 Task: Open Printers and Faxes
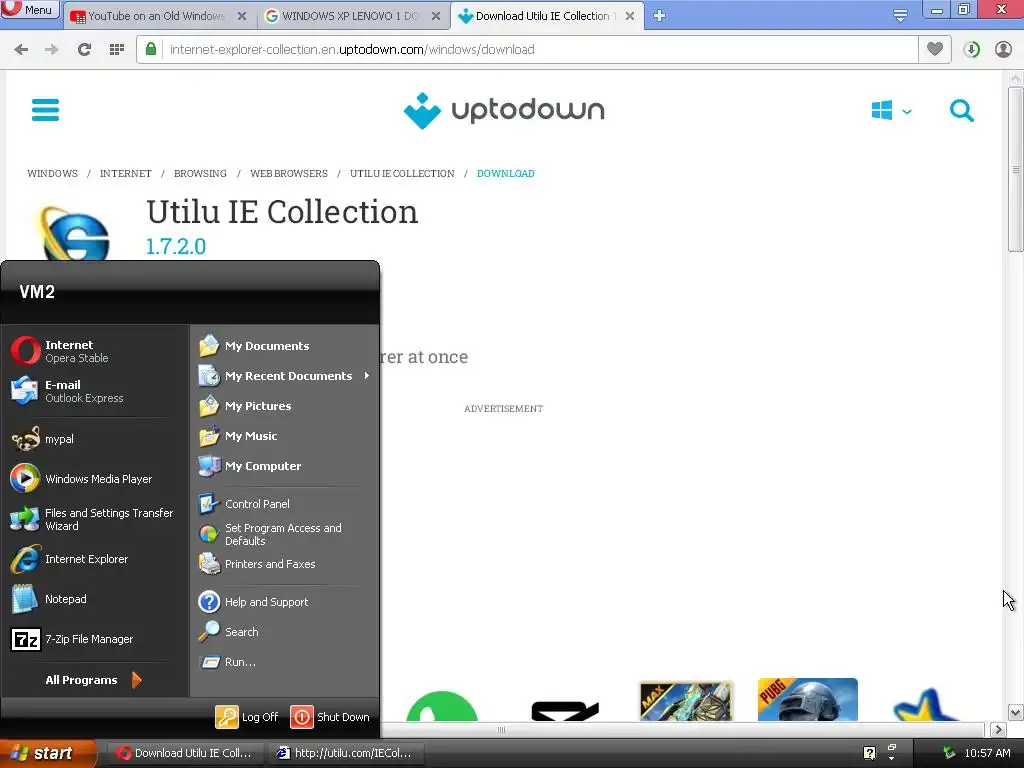click(x=284, y=564)
